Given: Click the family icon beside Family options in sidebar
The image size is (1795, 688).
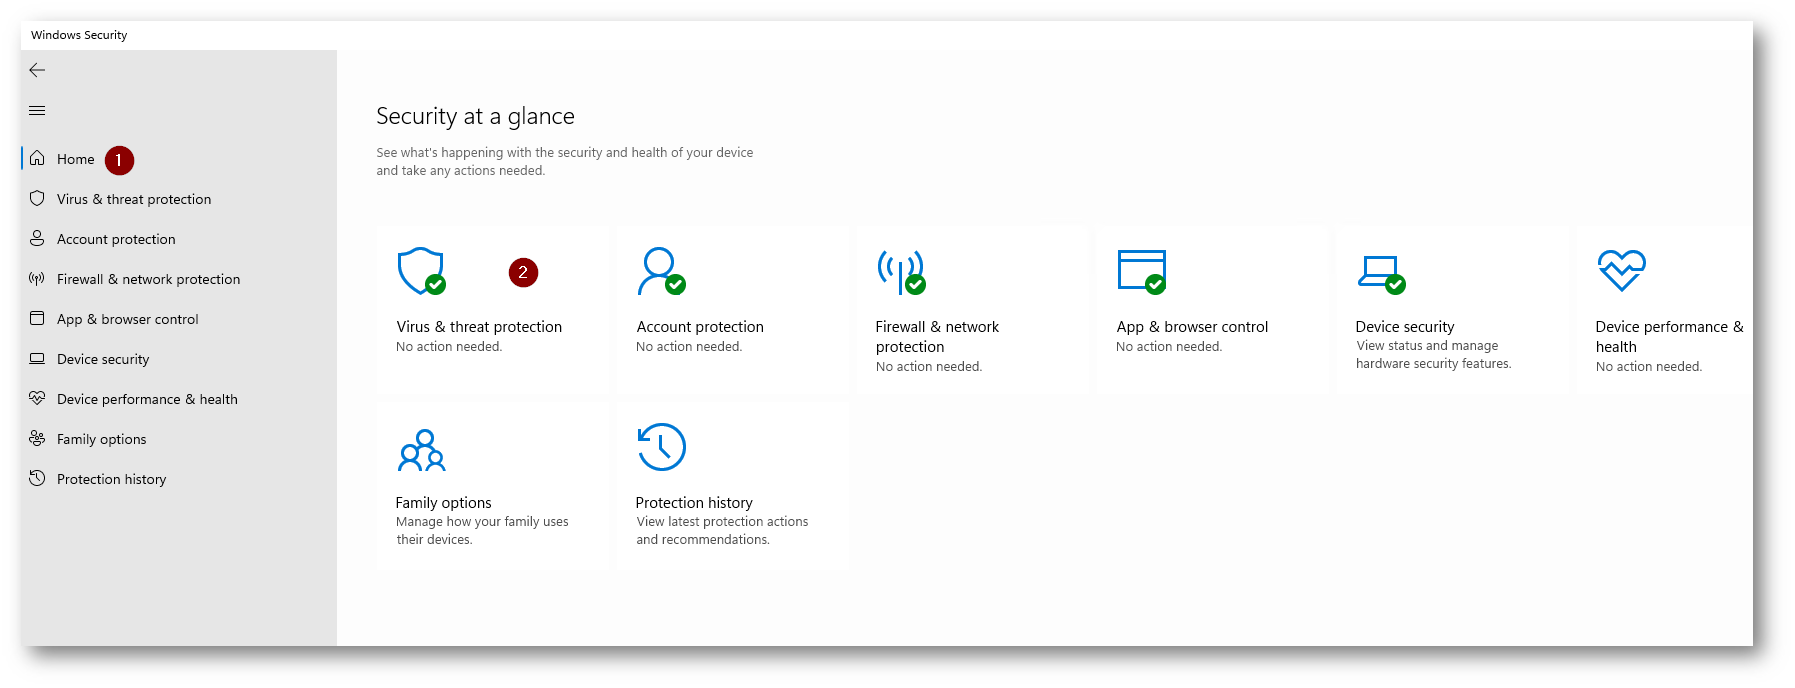Looking at the screenshot, I should 37,438.
